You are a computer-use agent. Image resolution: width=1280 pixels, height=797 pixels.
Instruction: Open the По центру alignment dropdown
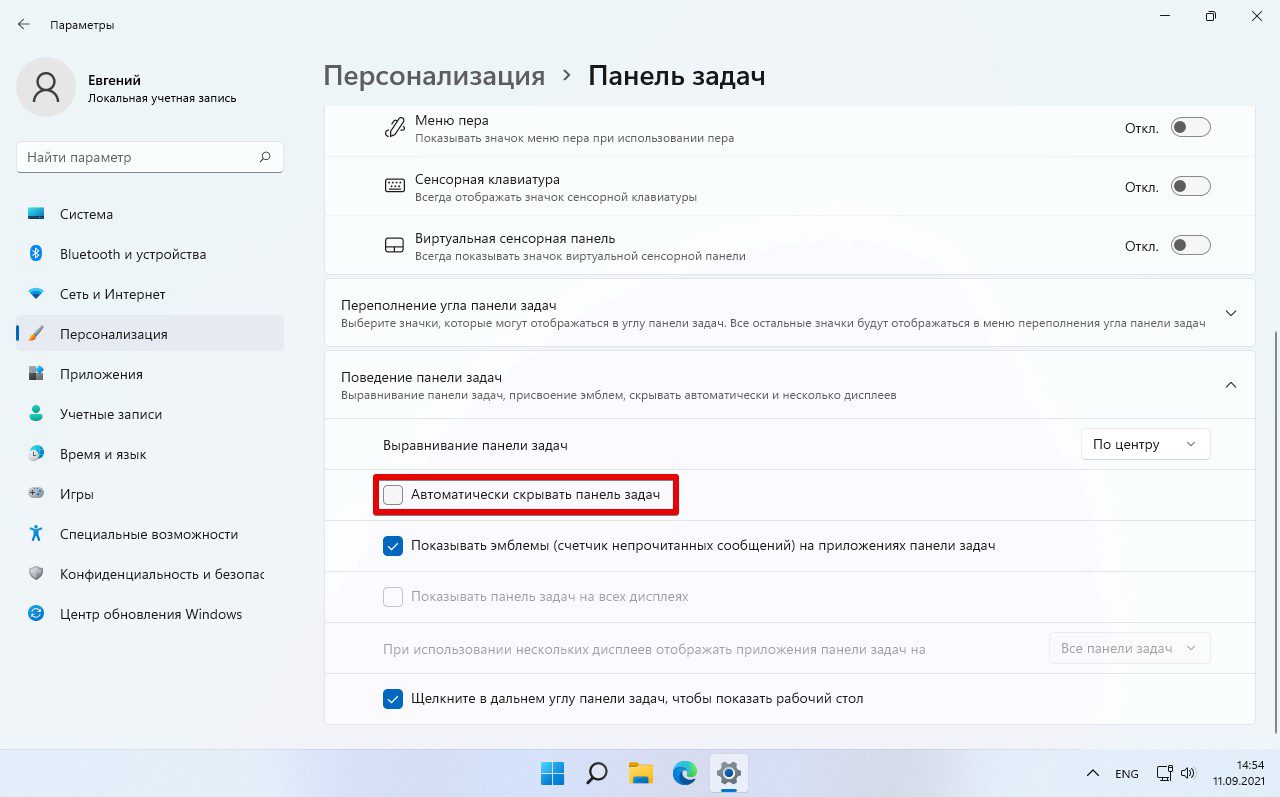point(1146,444)
